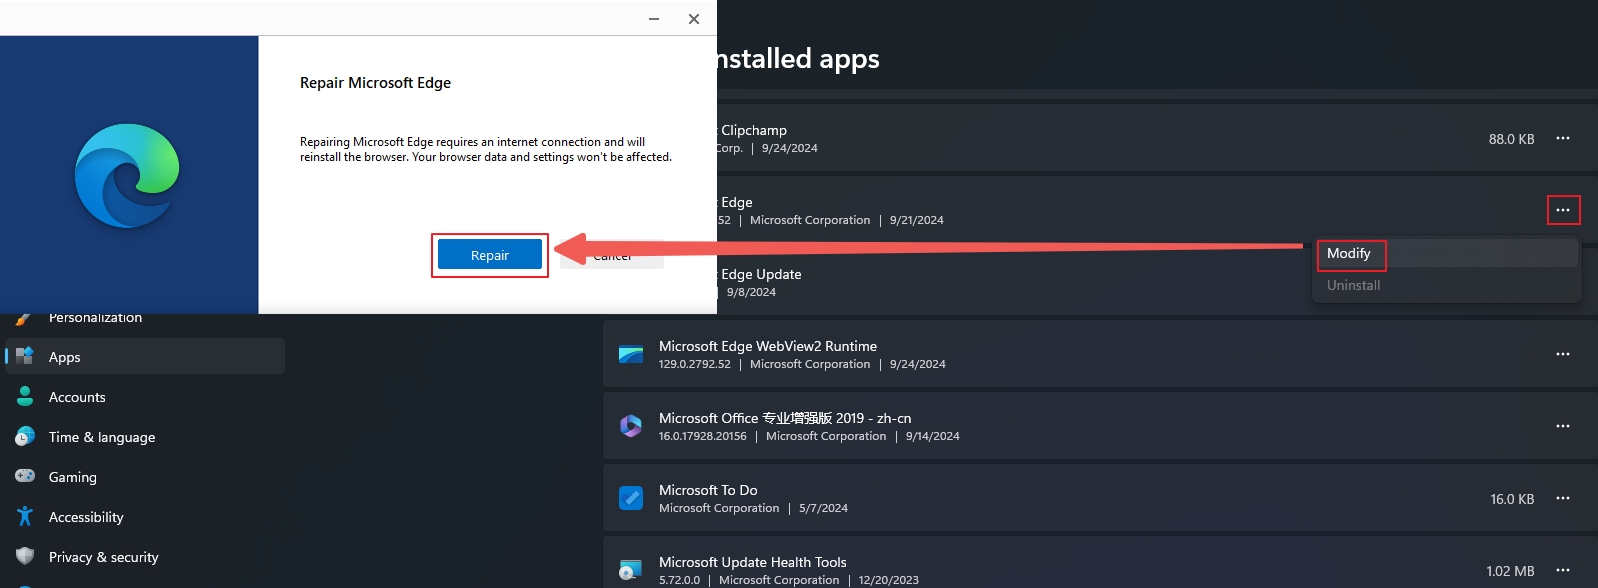1598x588 pixels.
Task: Click the Accessibility figure icon
Action: 25,517
